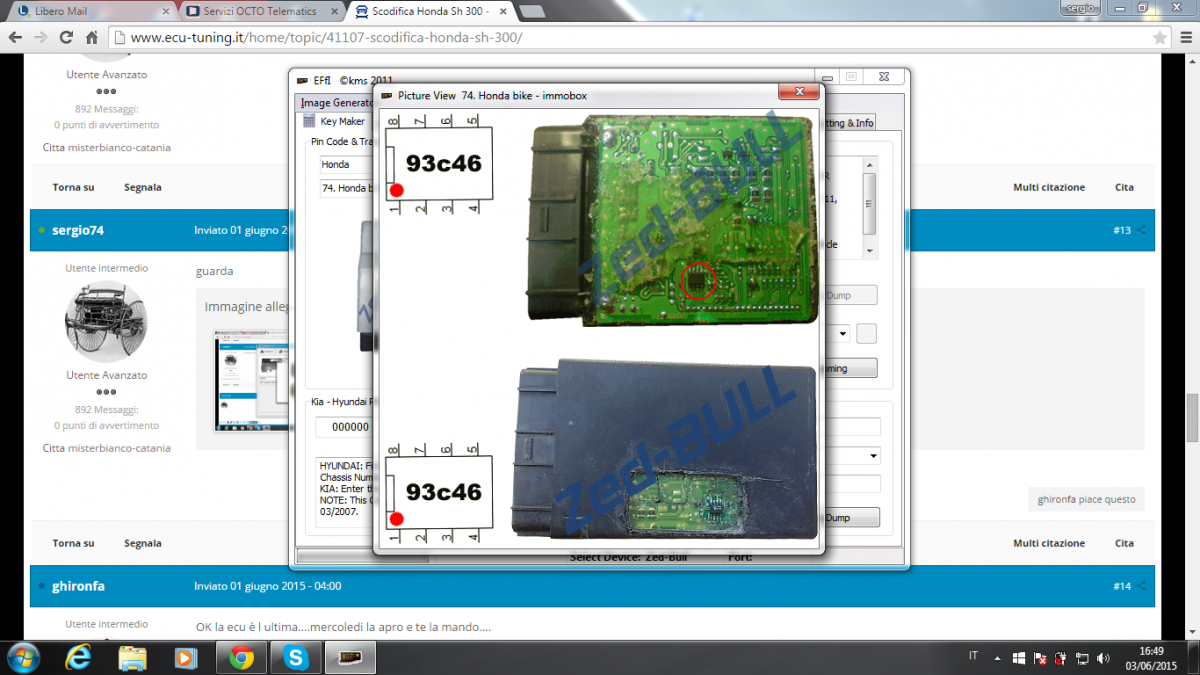Click 'Torna su' above ghironfa's post
Screen dimensions: 1200x675
tap(74, 543)
